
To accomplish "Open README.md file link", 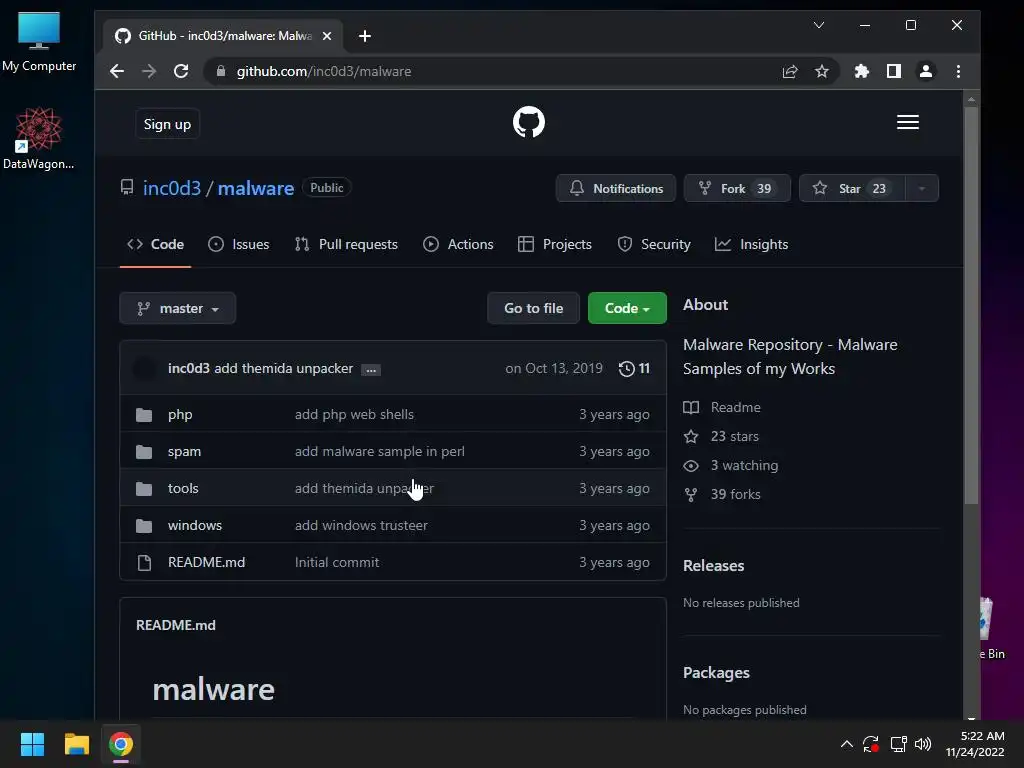I will pos(206,562).
